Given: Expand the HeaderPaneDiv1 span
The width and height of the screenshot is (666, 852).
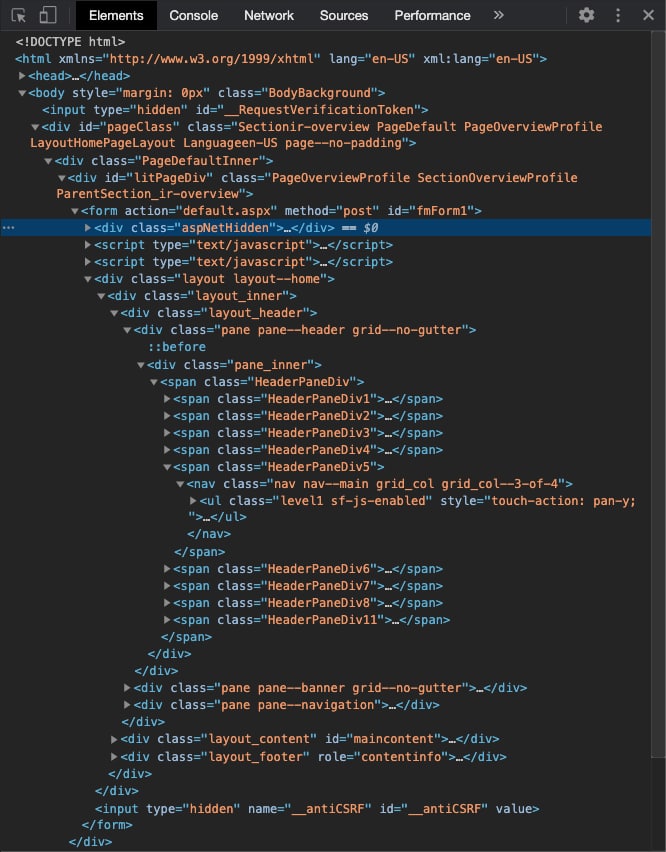Looking at the screenshot, I should tap(167, 399).
